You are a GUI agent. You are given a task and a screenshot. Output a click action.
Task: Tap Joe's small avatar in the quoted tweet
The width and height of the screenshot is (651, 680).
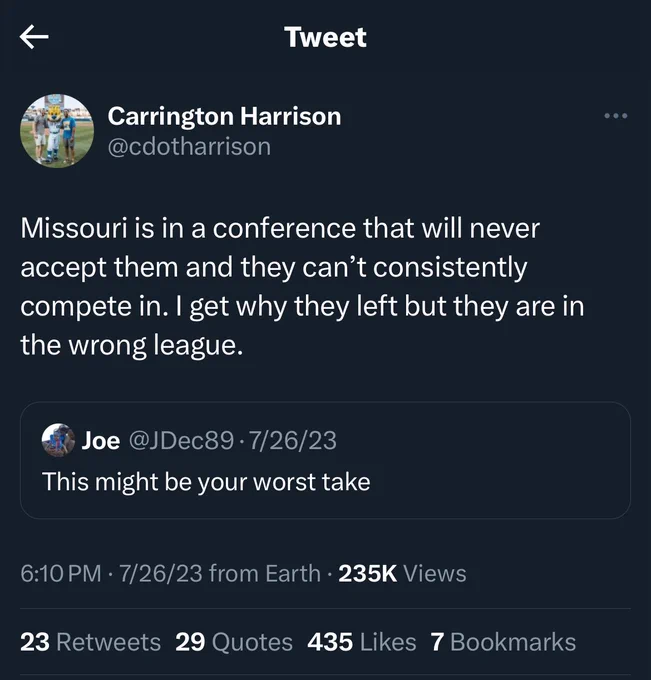click(x=58, y=440)
